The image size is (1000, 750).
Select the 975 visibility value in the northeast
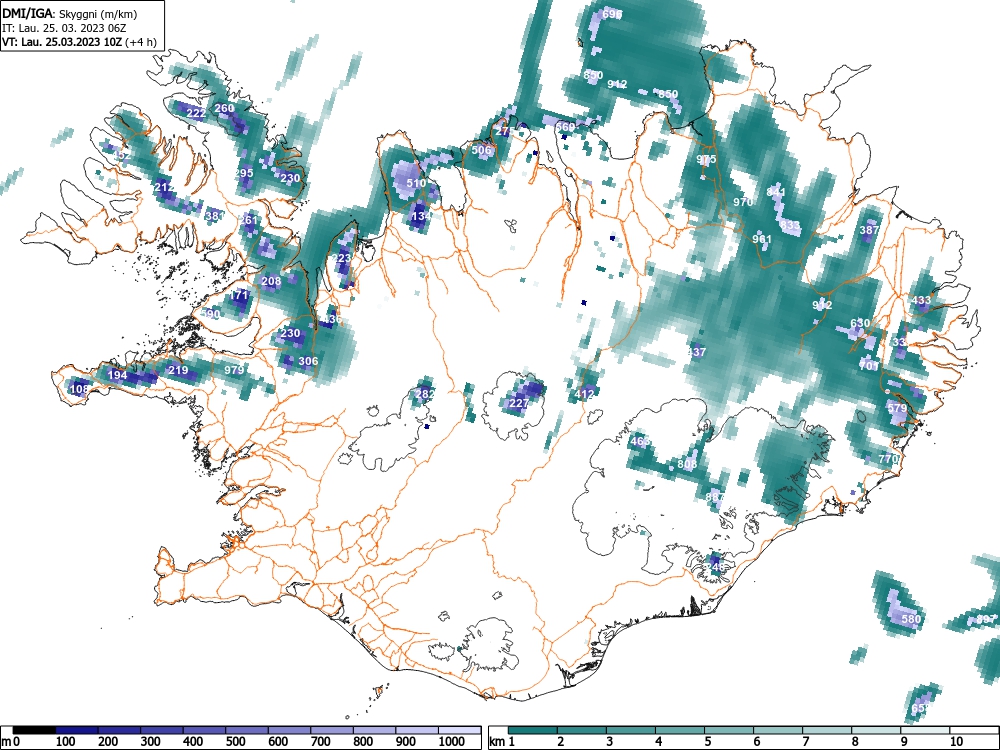point(706,159)
